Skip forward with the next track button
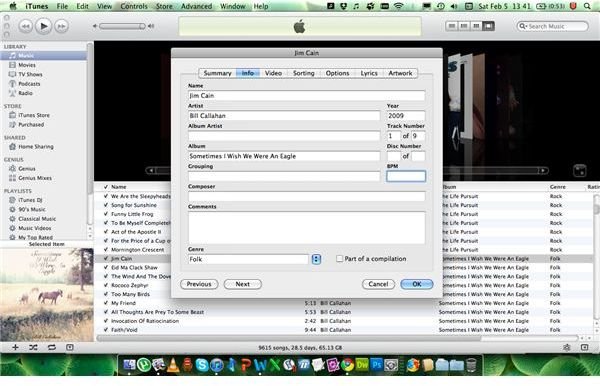 pyautogui.click(x=61, y=26)
